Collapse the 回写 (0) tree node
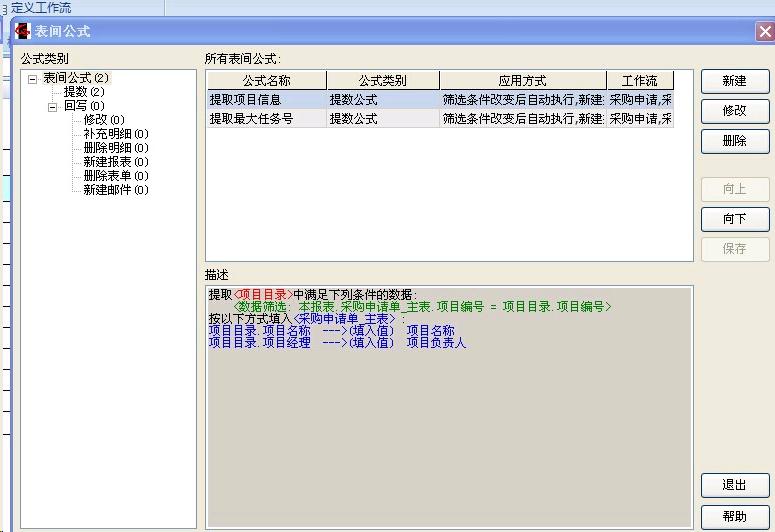 pyautogui.click(x=53, y=106)
